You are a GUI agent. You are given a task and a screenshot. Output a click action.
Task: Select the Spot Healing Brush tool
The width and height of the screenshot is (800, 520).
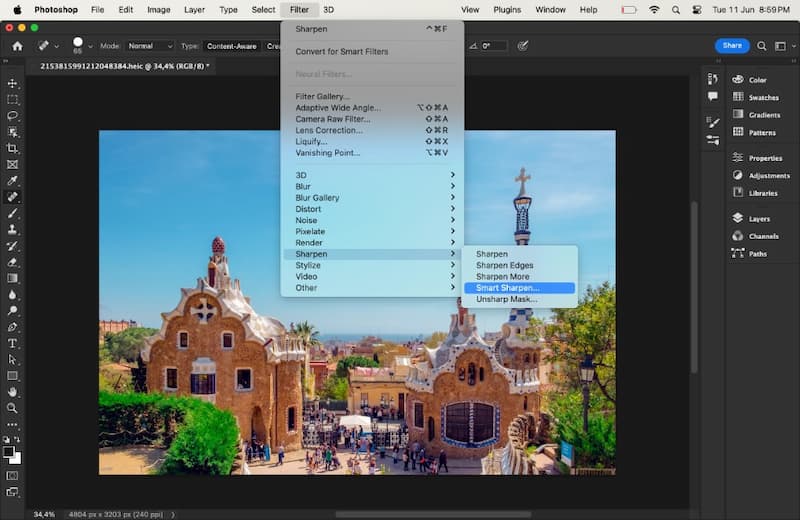tap(12, 197)
